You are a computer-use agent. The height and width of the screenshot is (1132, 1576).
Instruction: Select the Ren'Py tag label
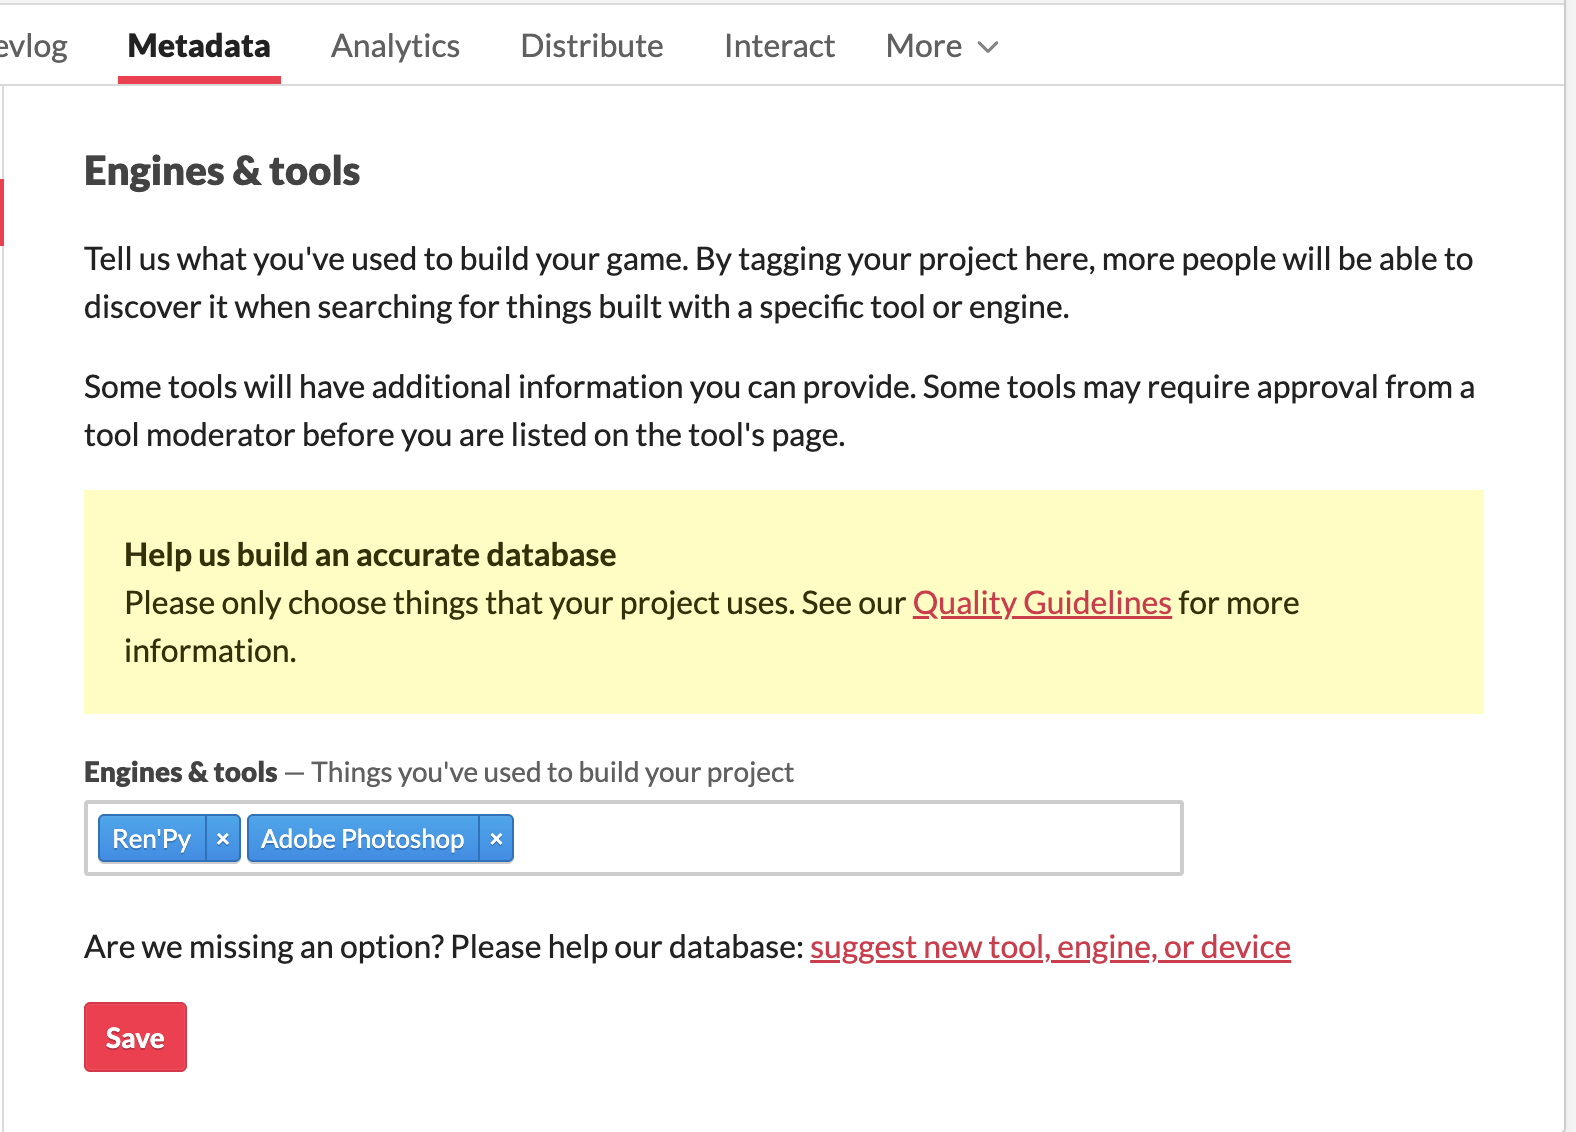(x=152, y=839)
